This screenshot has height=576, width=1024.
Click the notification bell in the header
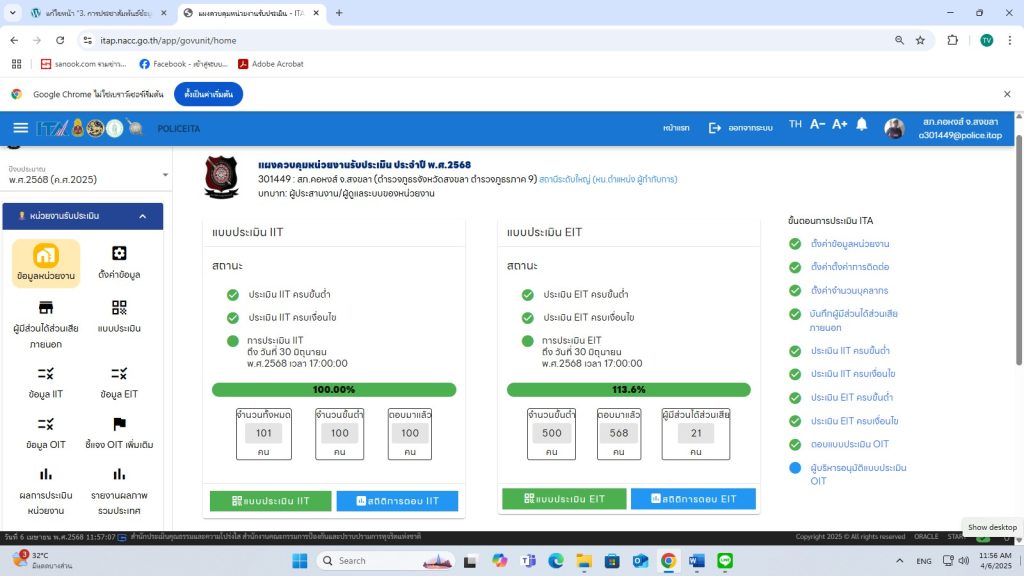(861, 126)
